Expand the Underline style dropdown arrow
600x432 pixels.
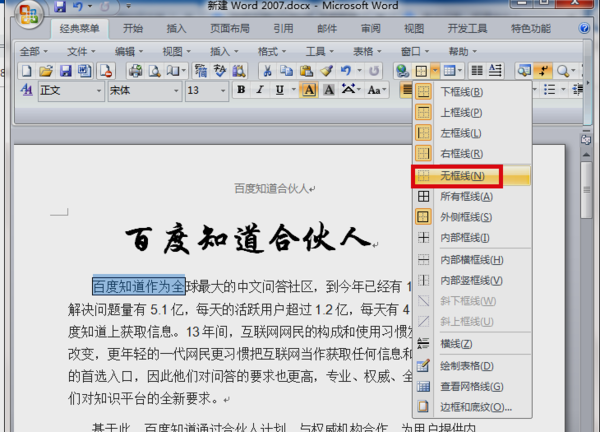click(293, 90)
